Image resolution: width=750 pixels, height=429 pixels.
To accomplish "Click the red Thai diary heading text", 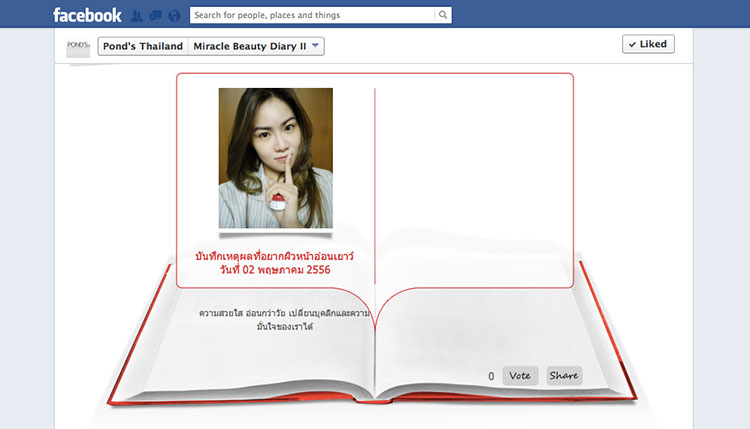I will click(x=275, y=256).
